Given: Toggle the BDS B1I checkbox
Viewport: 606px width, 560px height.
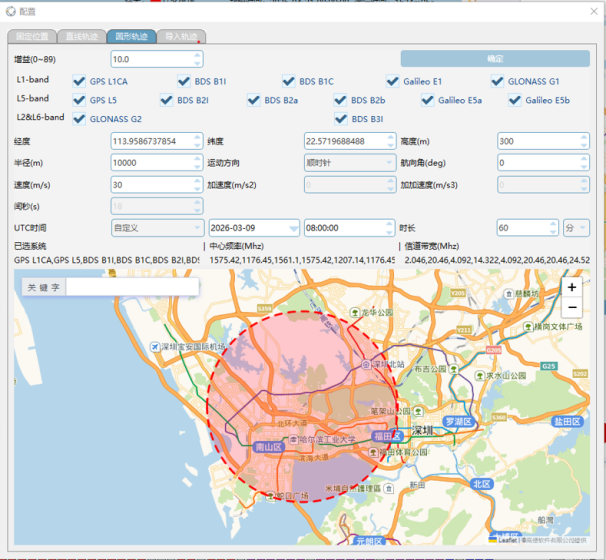Looking at the screenshot, I should pyautogui.click(x=184, y=81).
